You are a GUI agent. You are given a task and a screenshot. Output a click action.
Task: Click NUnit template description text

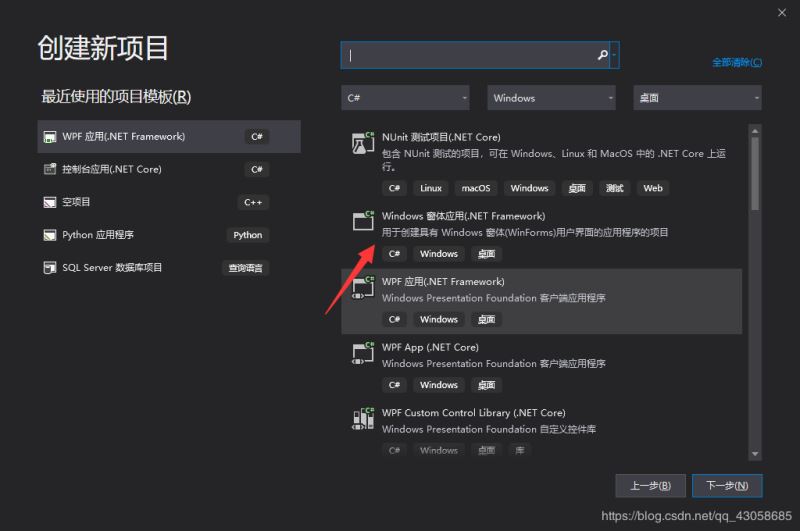point(554,160)
